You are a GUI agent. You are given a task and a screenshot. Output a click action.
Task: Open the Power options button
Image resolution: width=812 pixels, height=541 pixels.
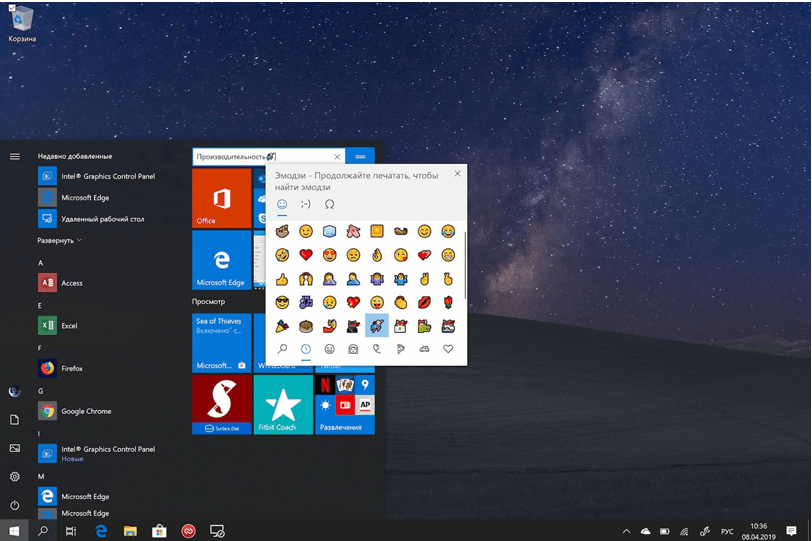[14, 505]
